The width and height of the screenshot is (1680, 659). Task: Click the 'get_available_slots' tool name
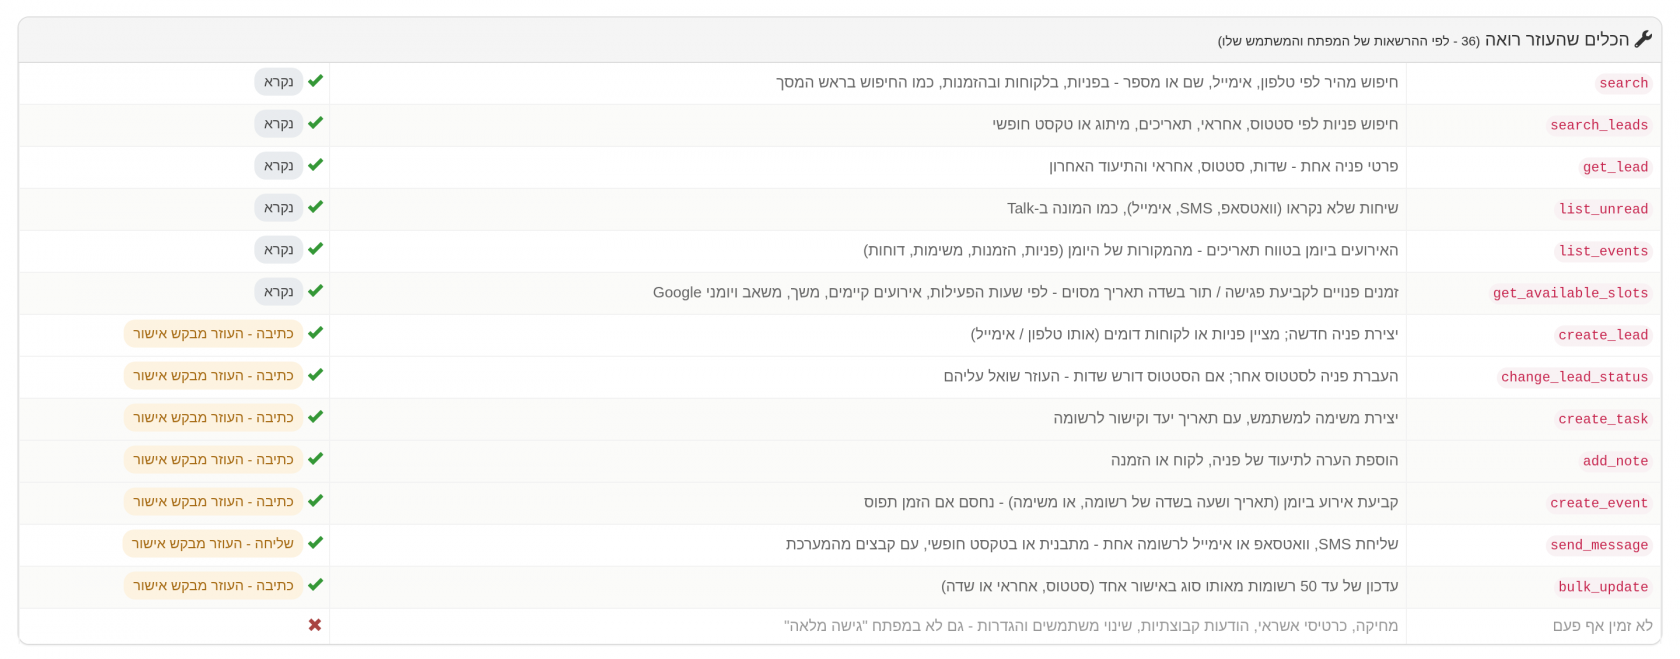[1570, 293]
